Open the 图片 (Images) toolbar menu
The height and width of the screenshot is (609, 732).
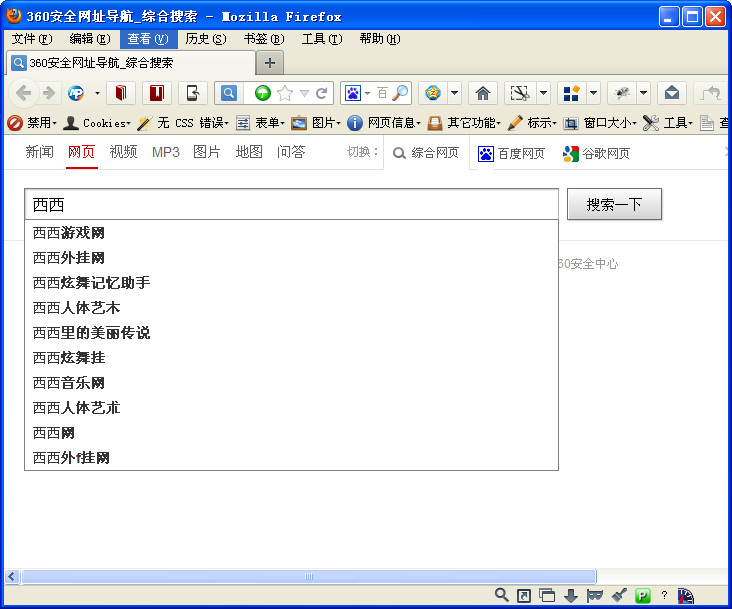[x=316, y=123]
